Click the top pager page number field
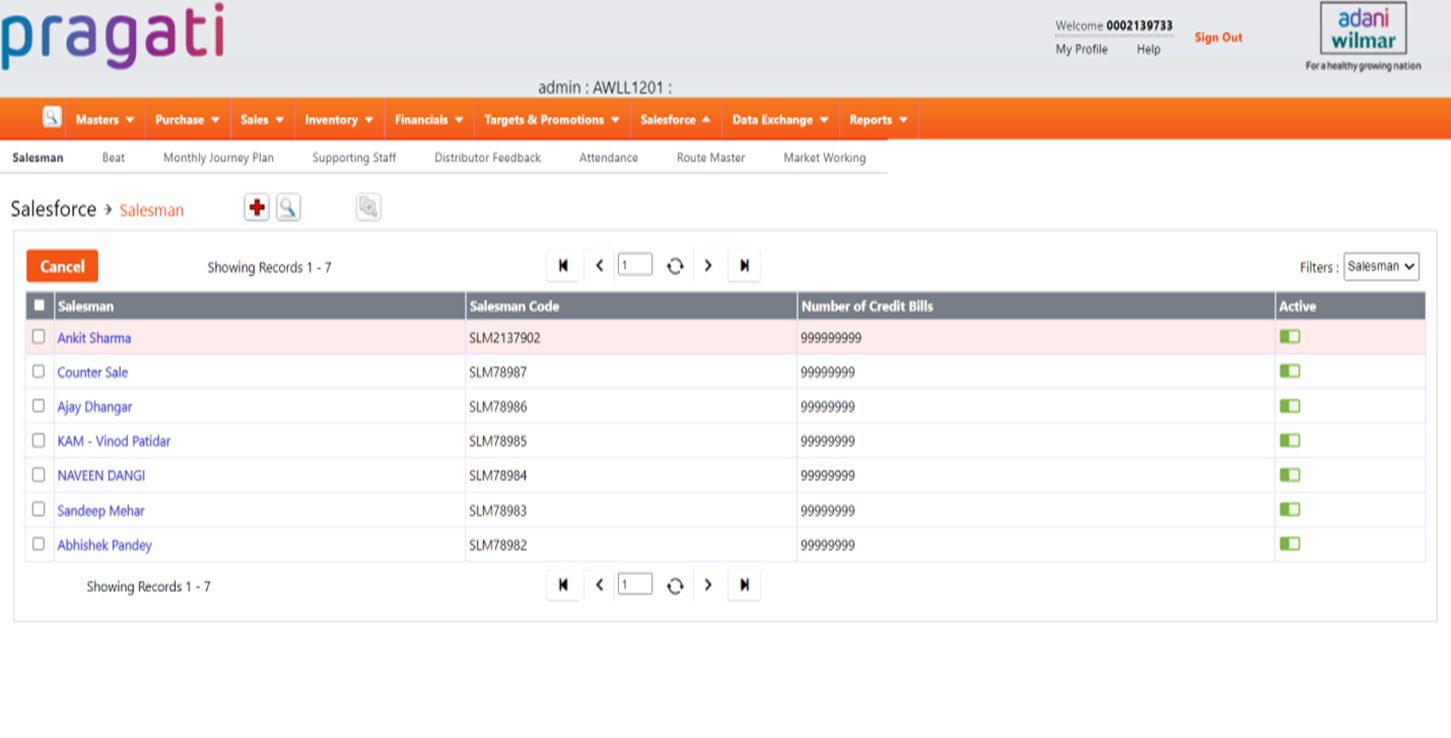 [x=635, y=265]
